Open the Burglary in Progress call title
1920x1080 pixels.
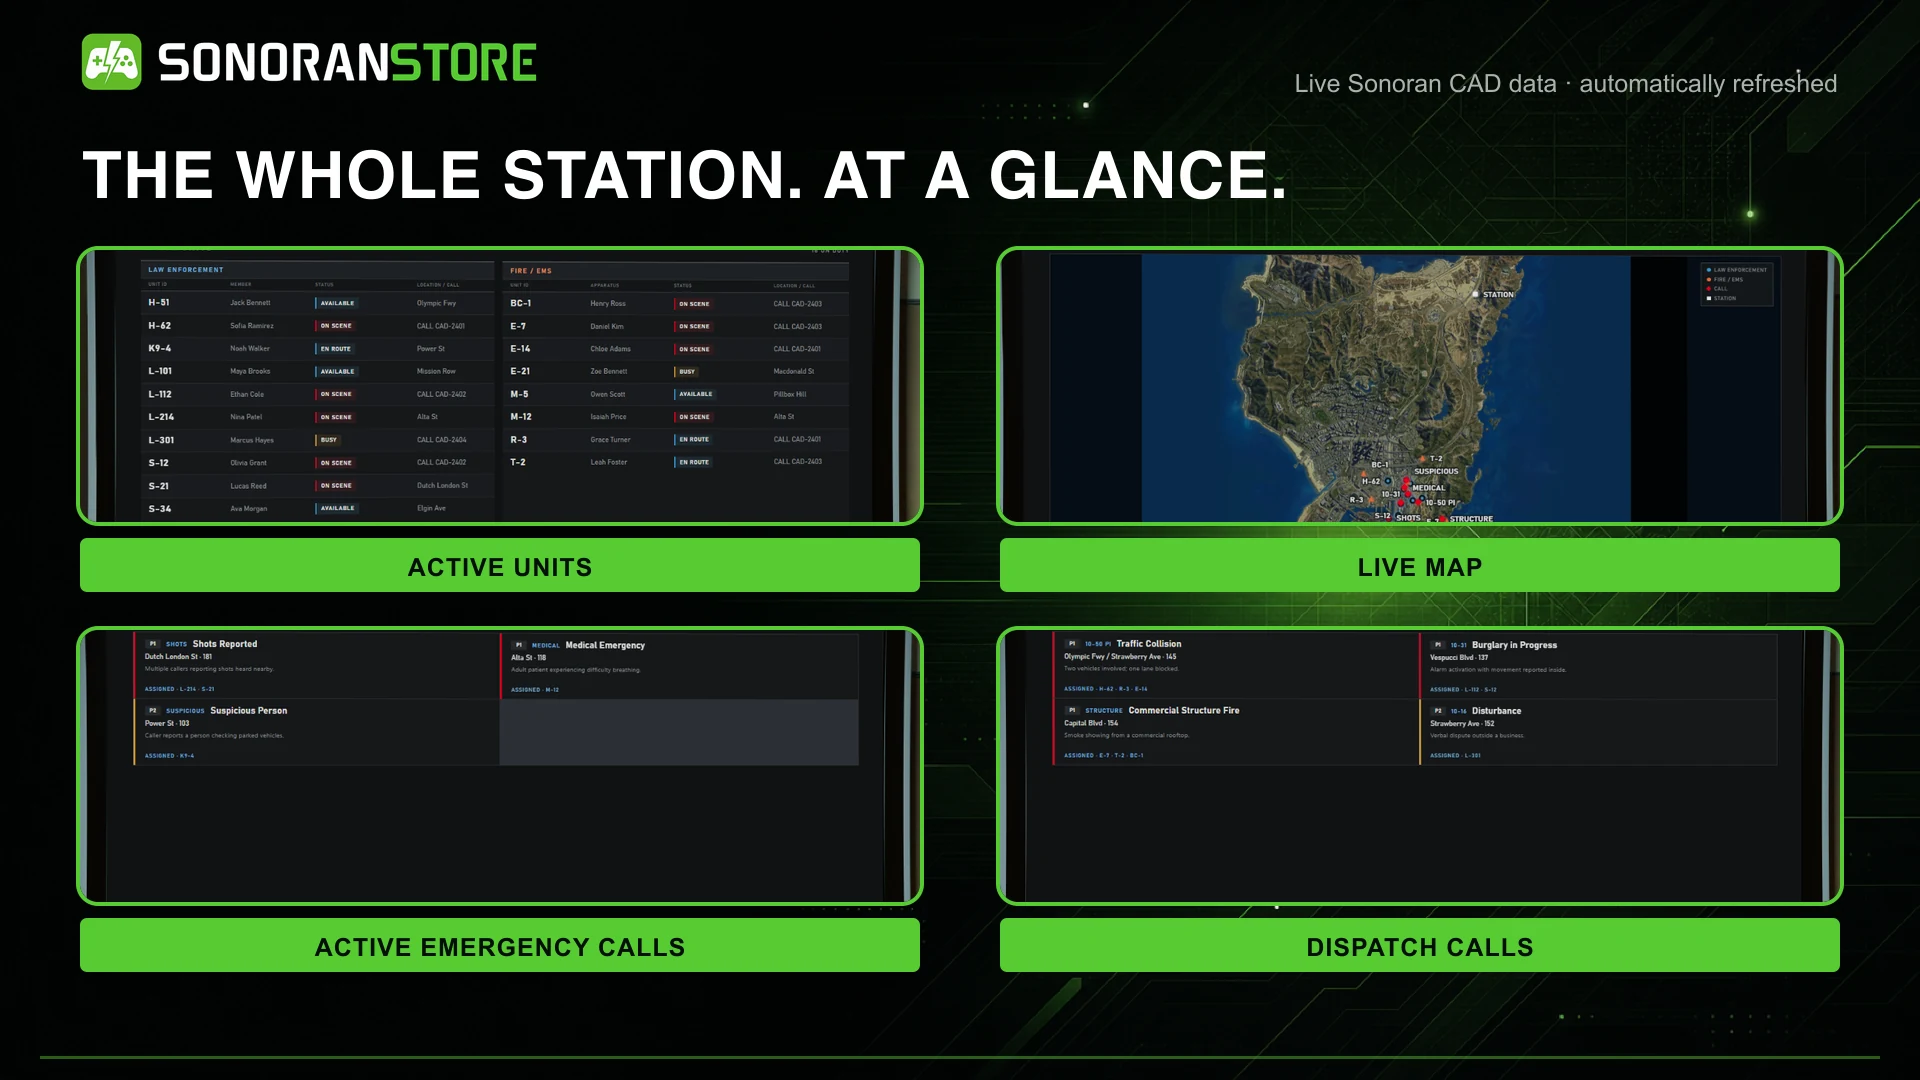click(1514, 645)
